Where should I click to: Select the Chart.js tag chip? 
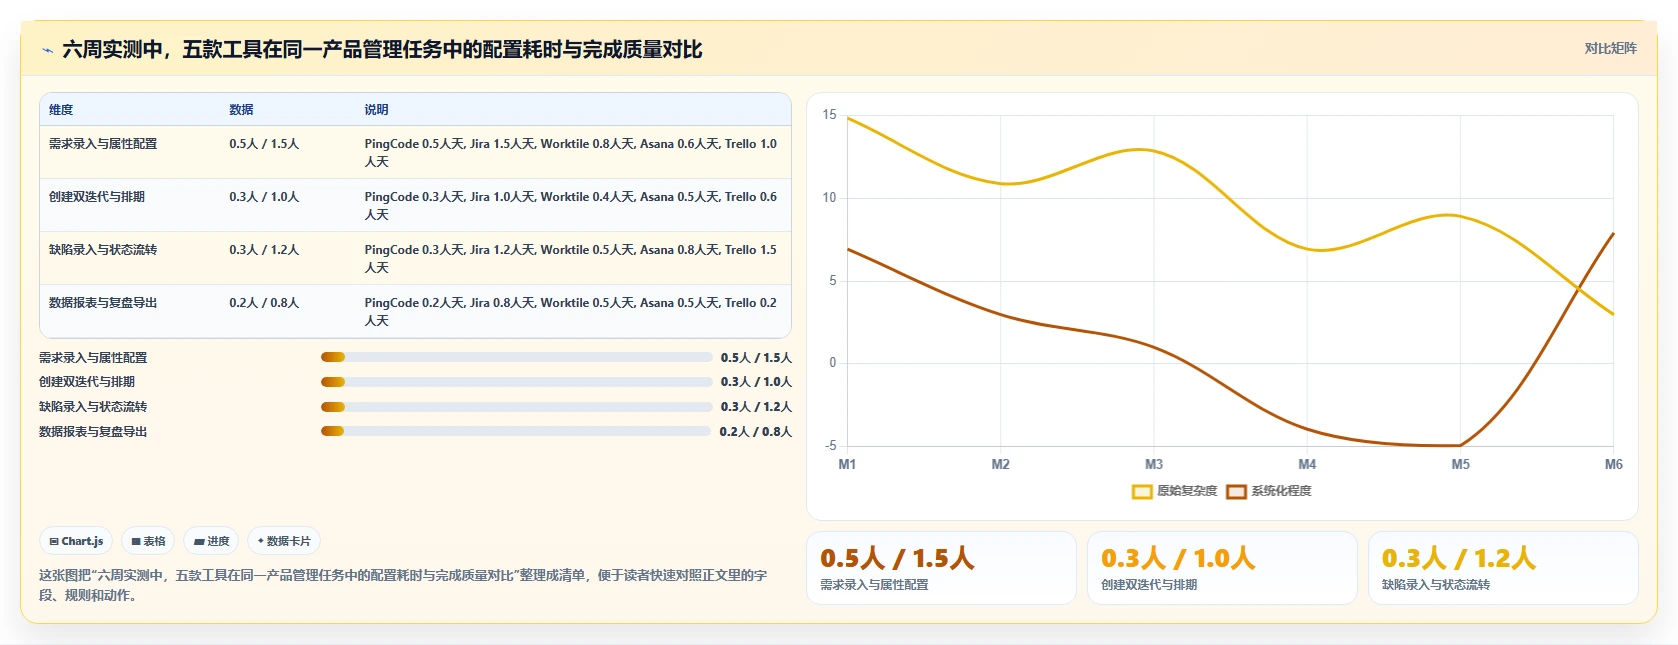coord(76,541)
